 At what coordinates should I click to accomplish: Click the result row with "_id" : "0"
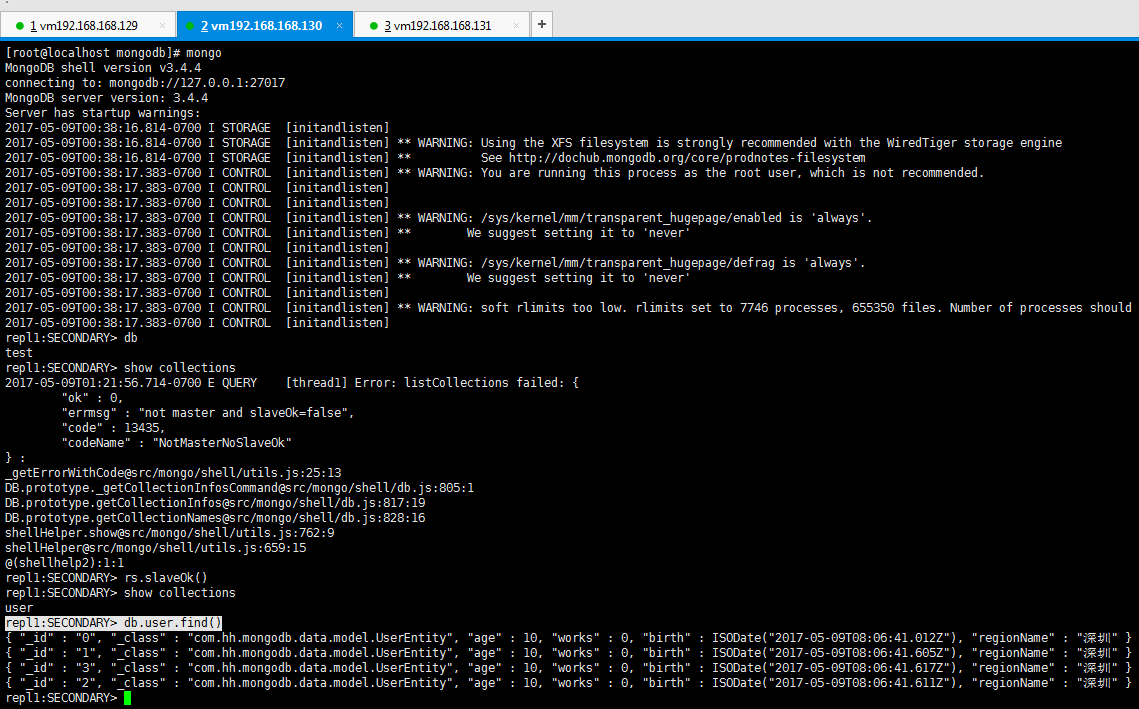[x=568, y=638]
